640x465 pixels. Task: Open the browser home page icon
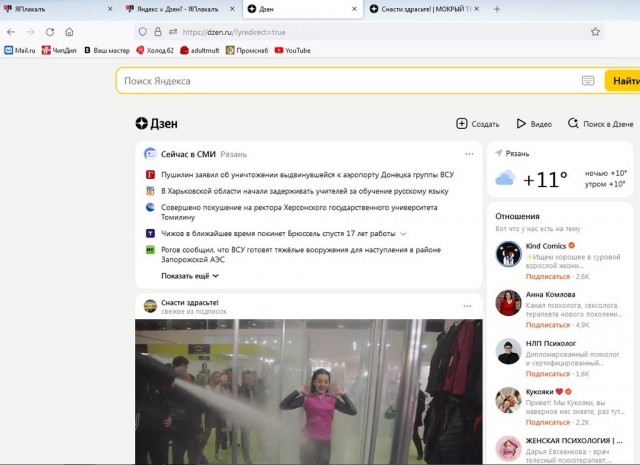[x=69, y=32]
